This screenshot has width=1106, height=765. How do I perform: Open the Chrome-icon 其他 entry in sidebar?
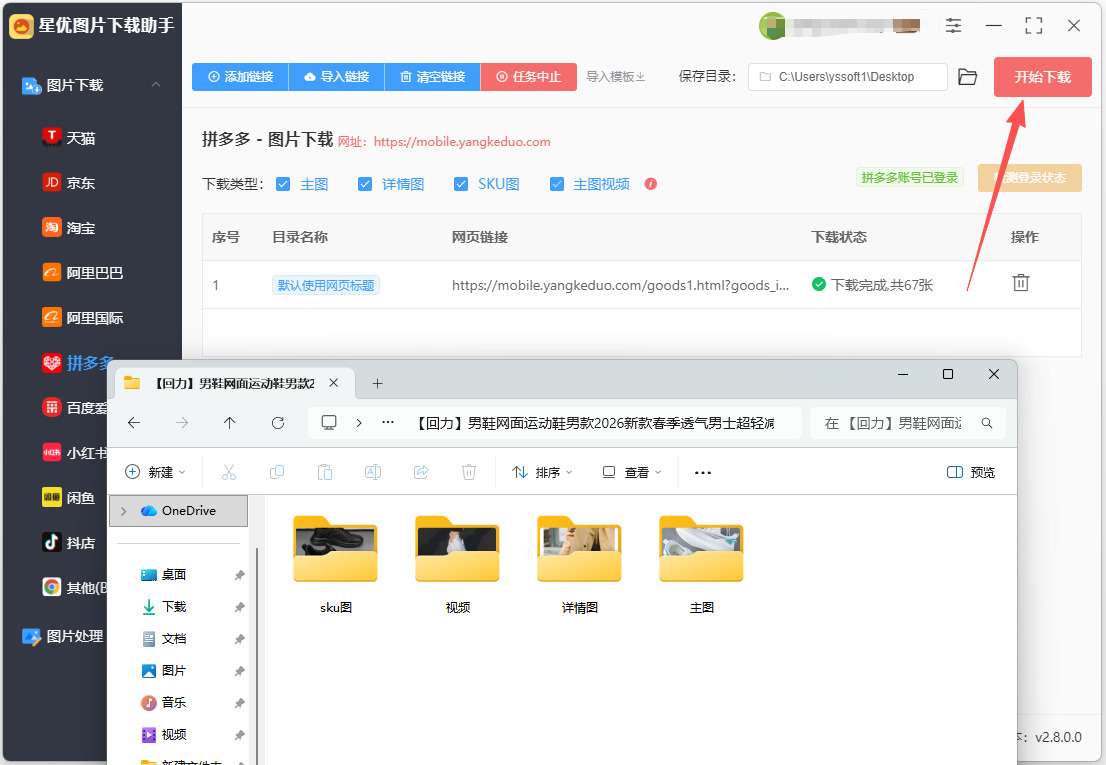coord(75,587)
